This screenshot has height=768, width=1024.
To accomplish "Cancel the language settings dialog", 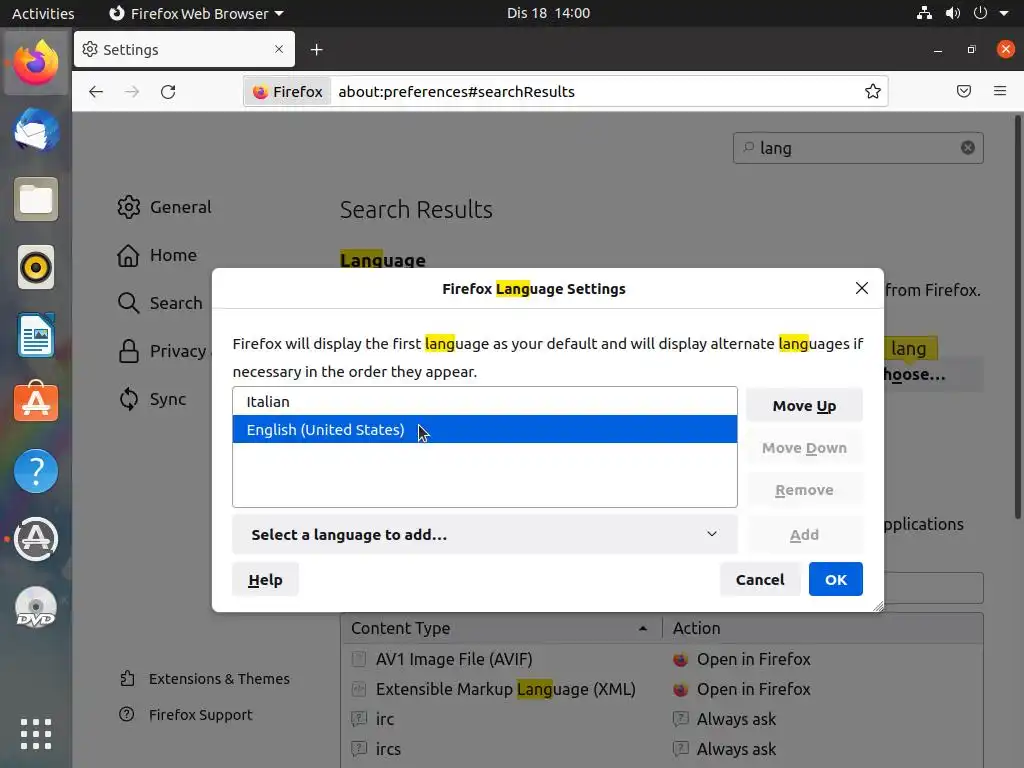I will [760, 580].
